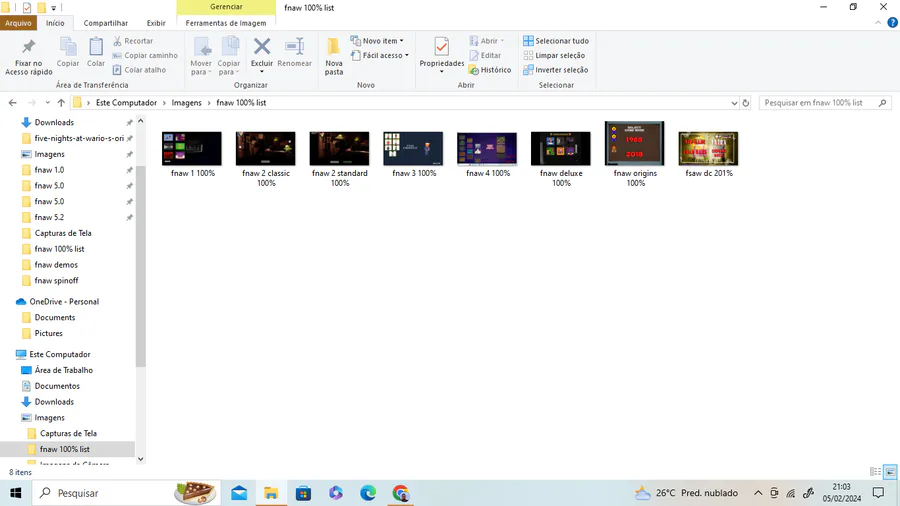900x506 pixels.
Task: Open the Histórico option
Action: point(490,69)
